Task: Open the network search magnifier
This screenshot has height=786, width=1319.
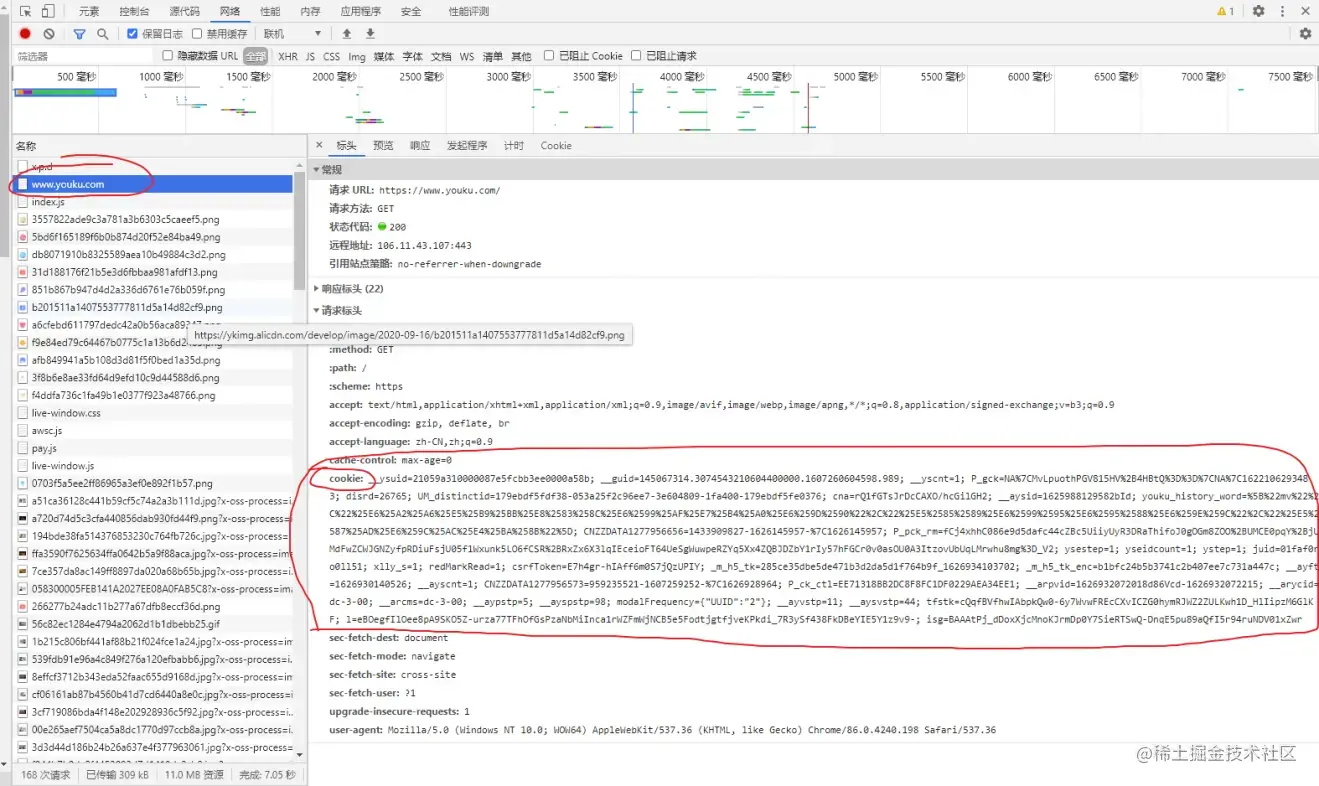Action: (x=102, y=34)
